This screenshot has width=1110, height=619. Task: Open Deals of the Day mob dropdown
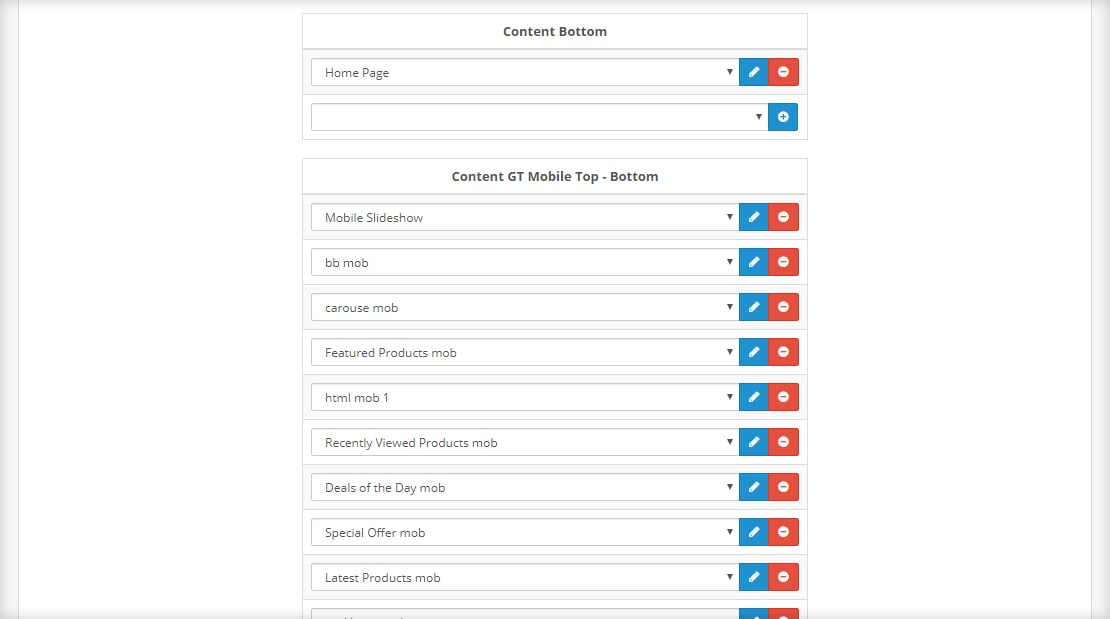click(525, 487)
